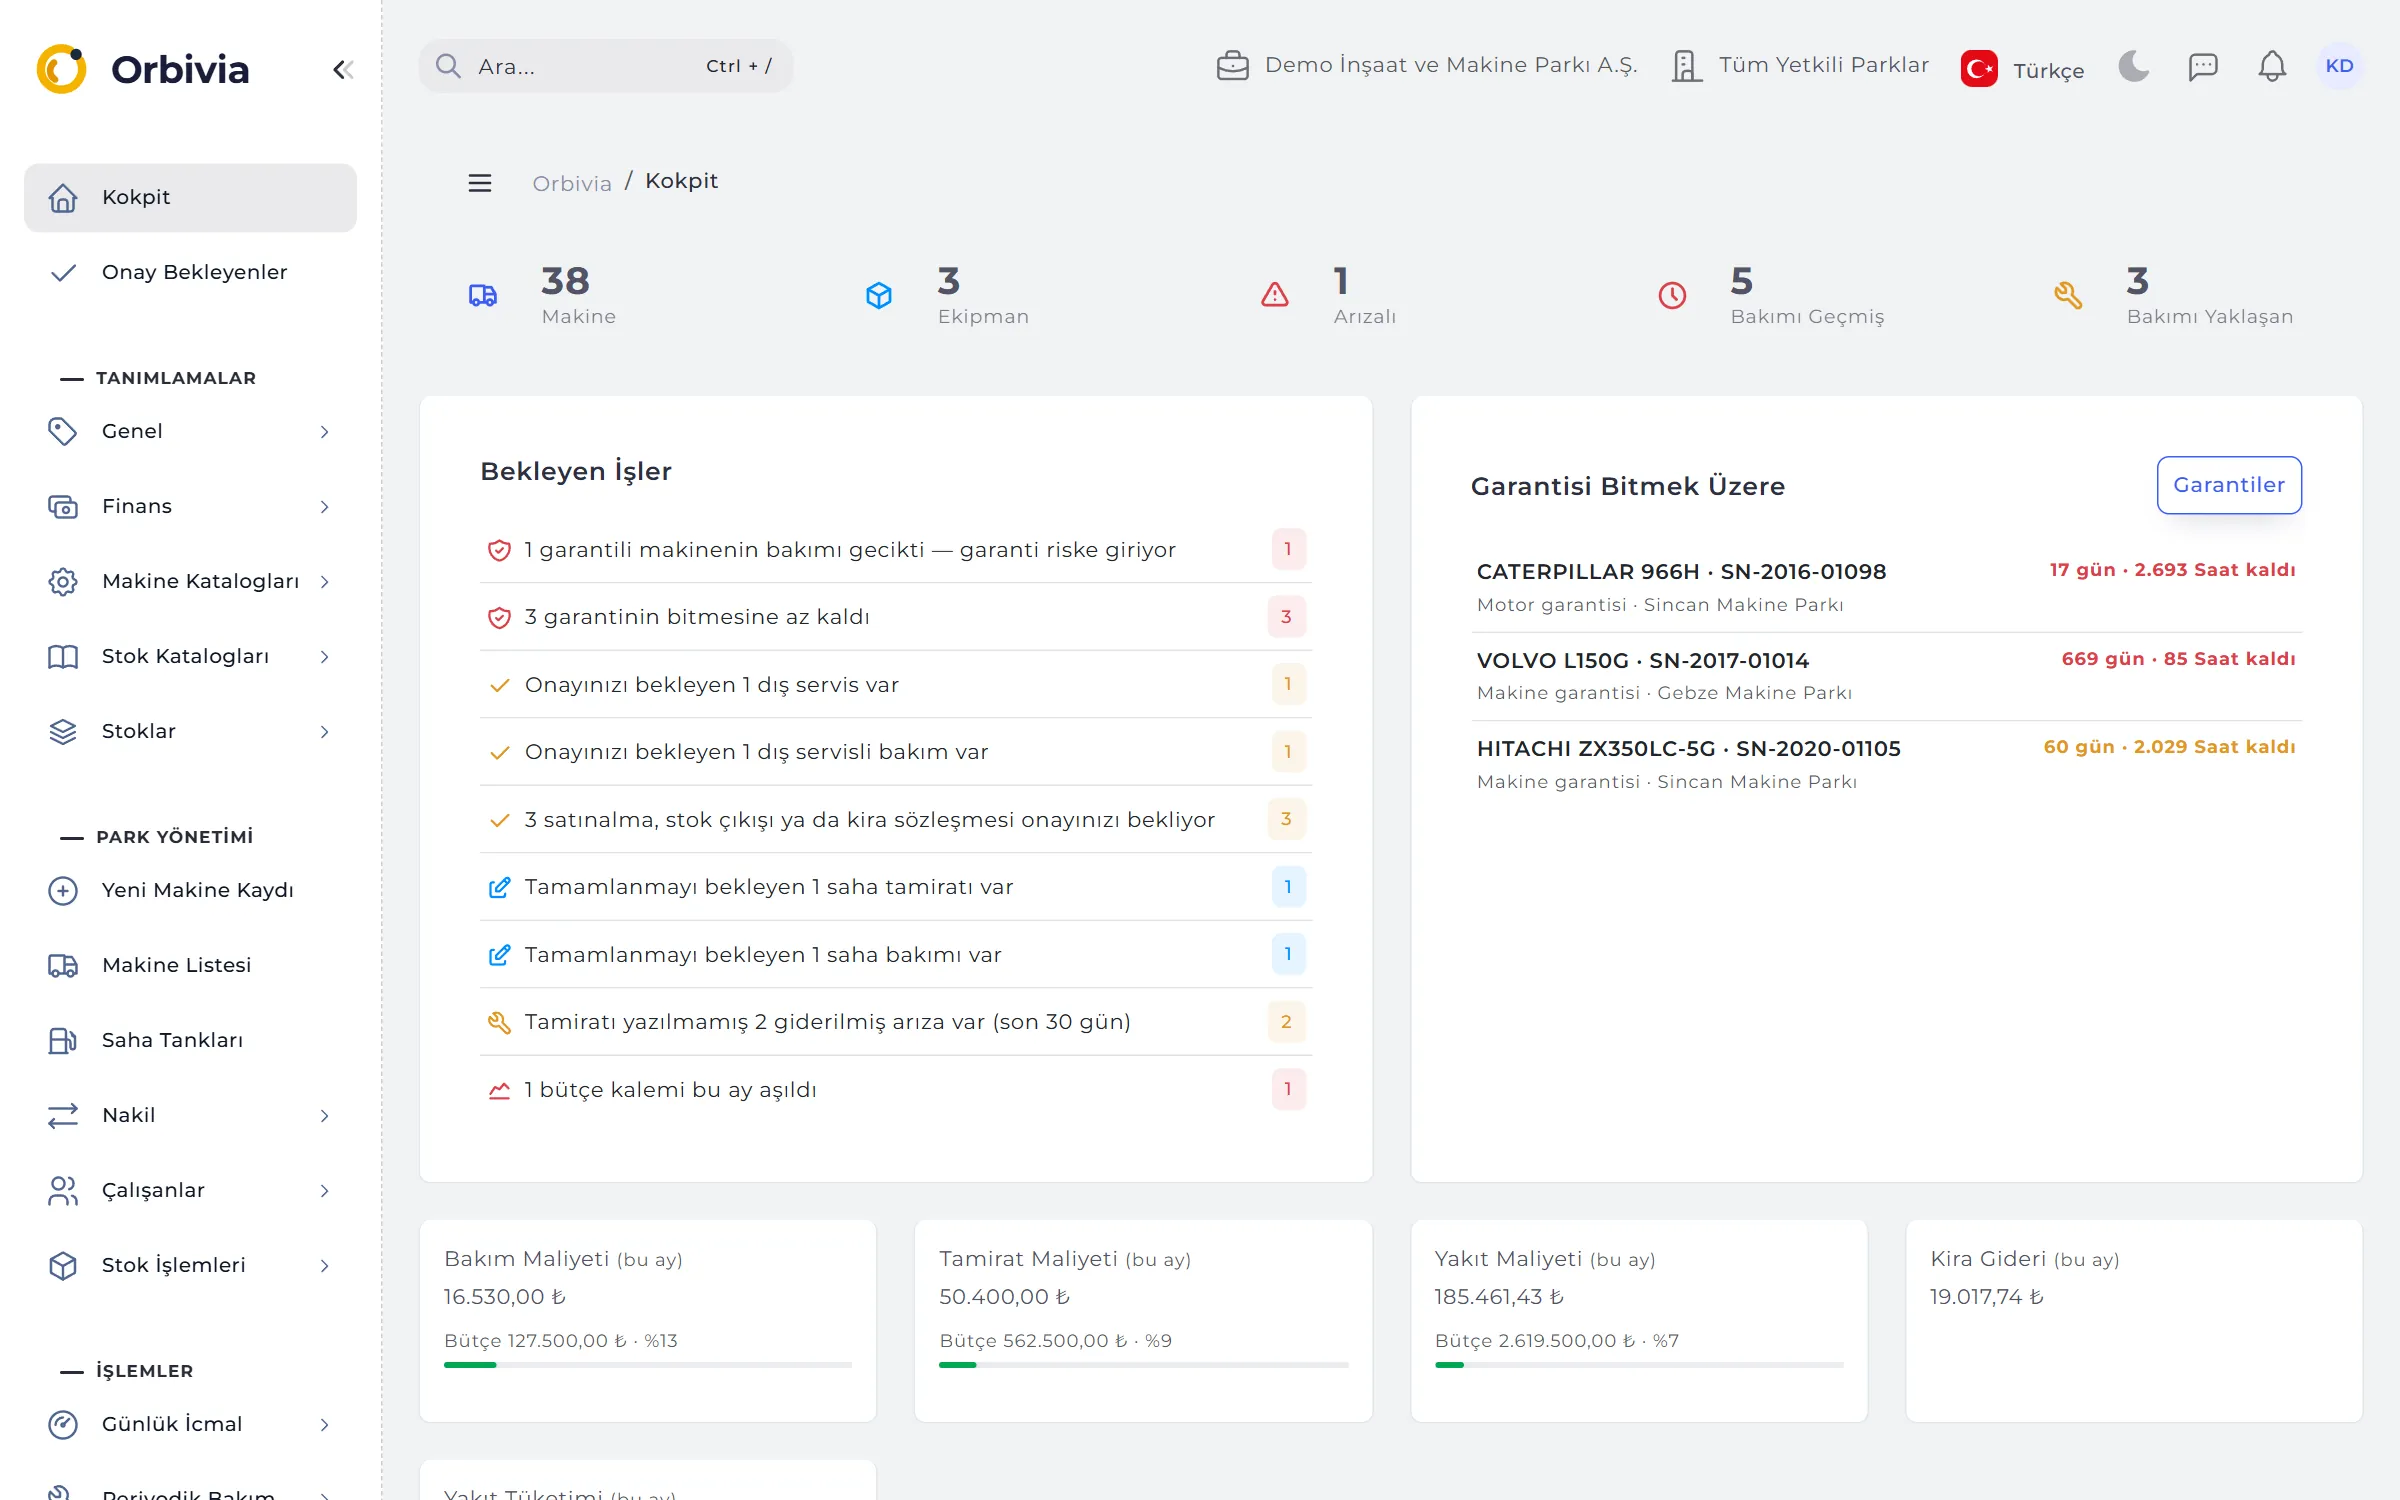Viewport: 2400px width, 1500px height.
Task: Click the hamburger menu icon beside breadcrumb
Action: [480, 183]
